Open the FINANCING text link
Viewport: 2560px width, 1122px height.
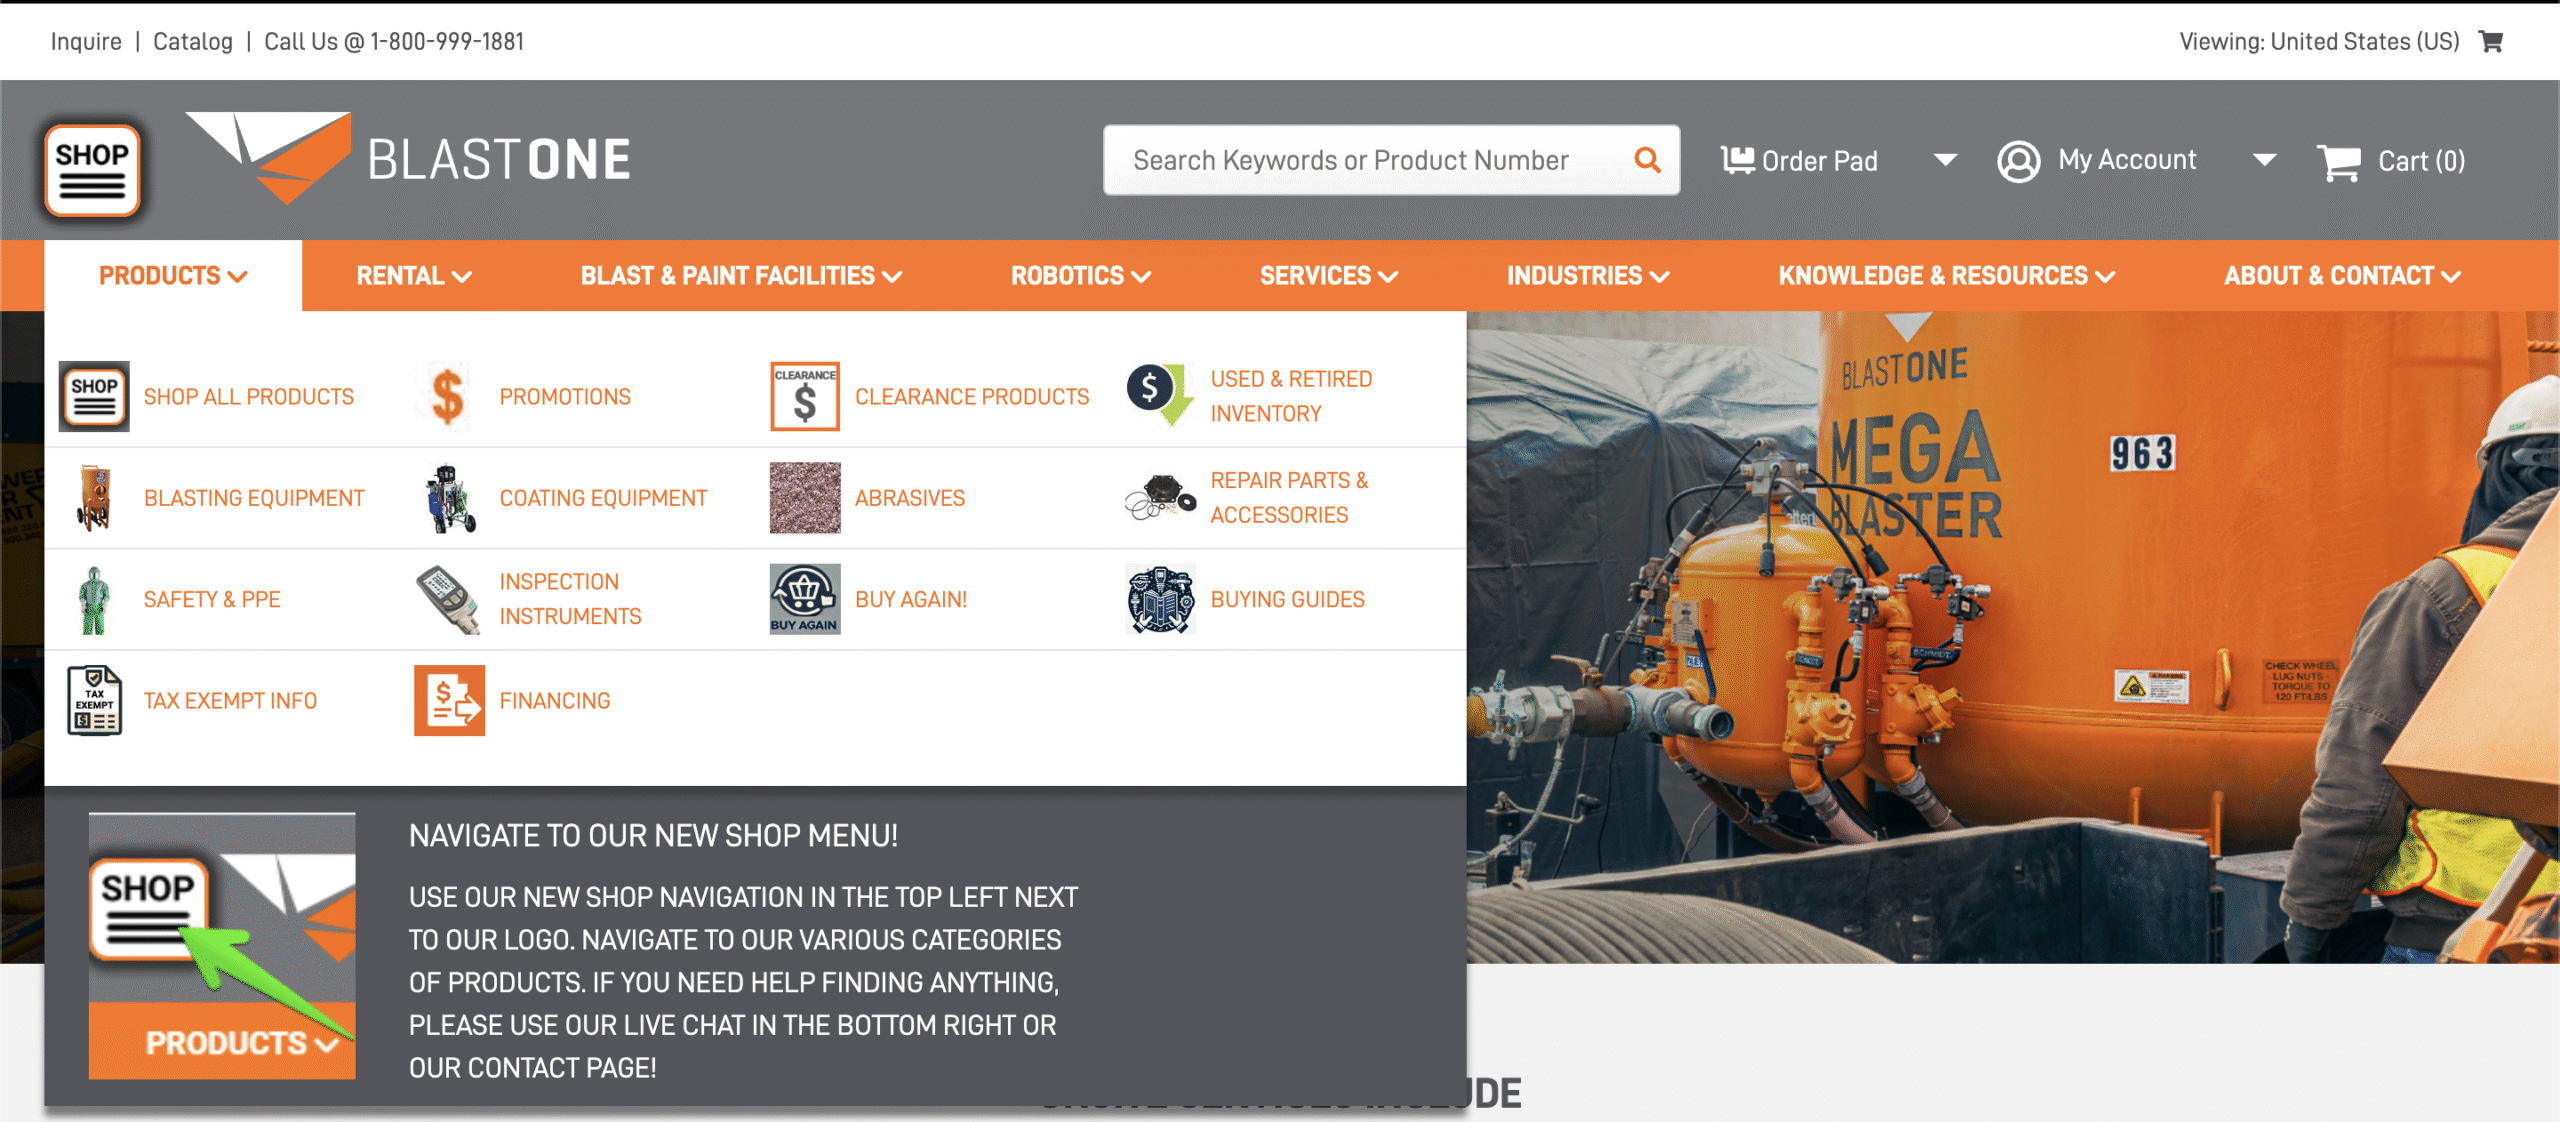coord(555,701)
